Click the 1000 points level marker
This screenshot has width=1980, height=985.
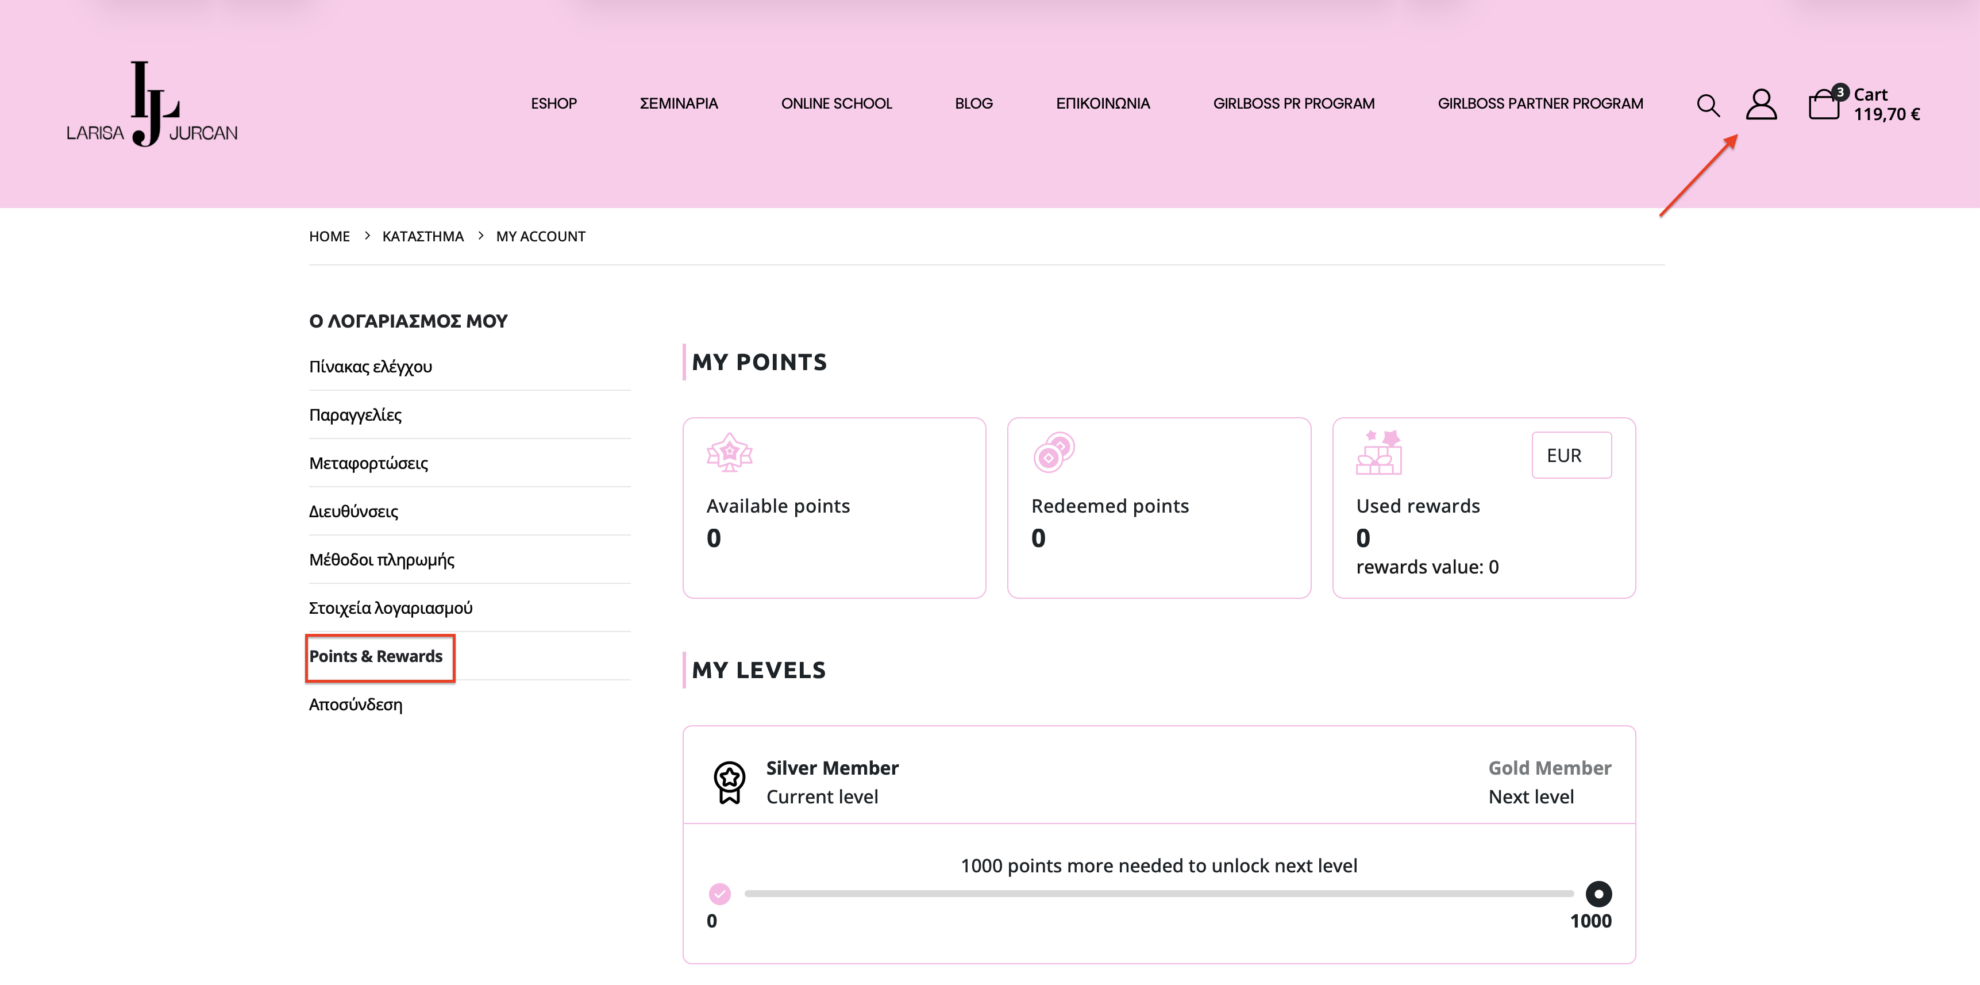[x=1598, y=893]
